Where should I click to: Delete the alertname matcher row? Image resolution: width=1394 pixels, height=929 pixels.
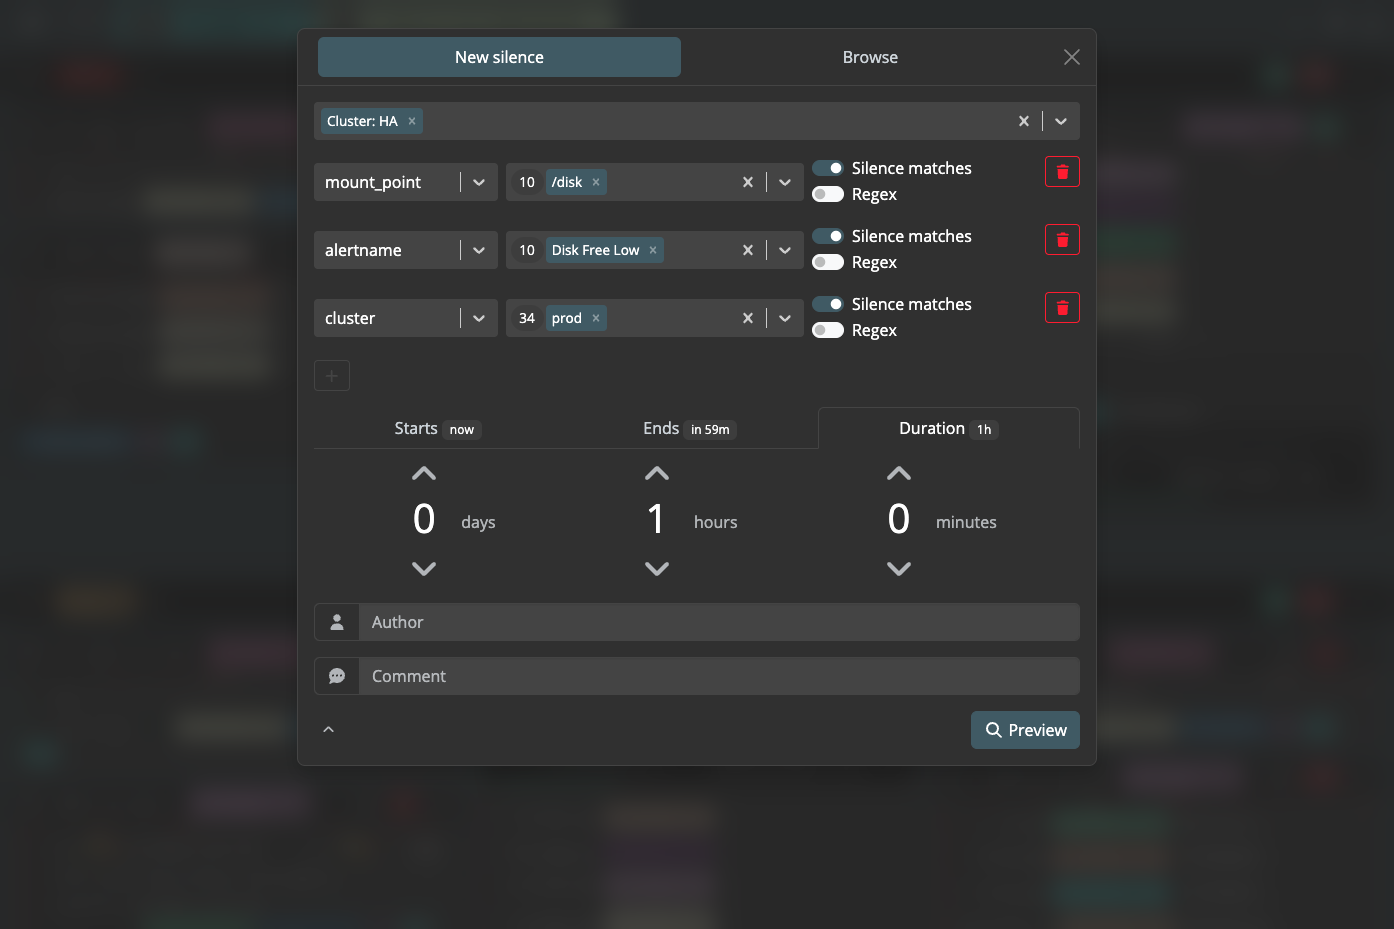tap(1062, 240)
